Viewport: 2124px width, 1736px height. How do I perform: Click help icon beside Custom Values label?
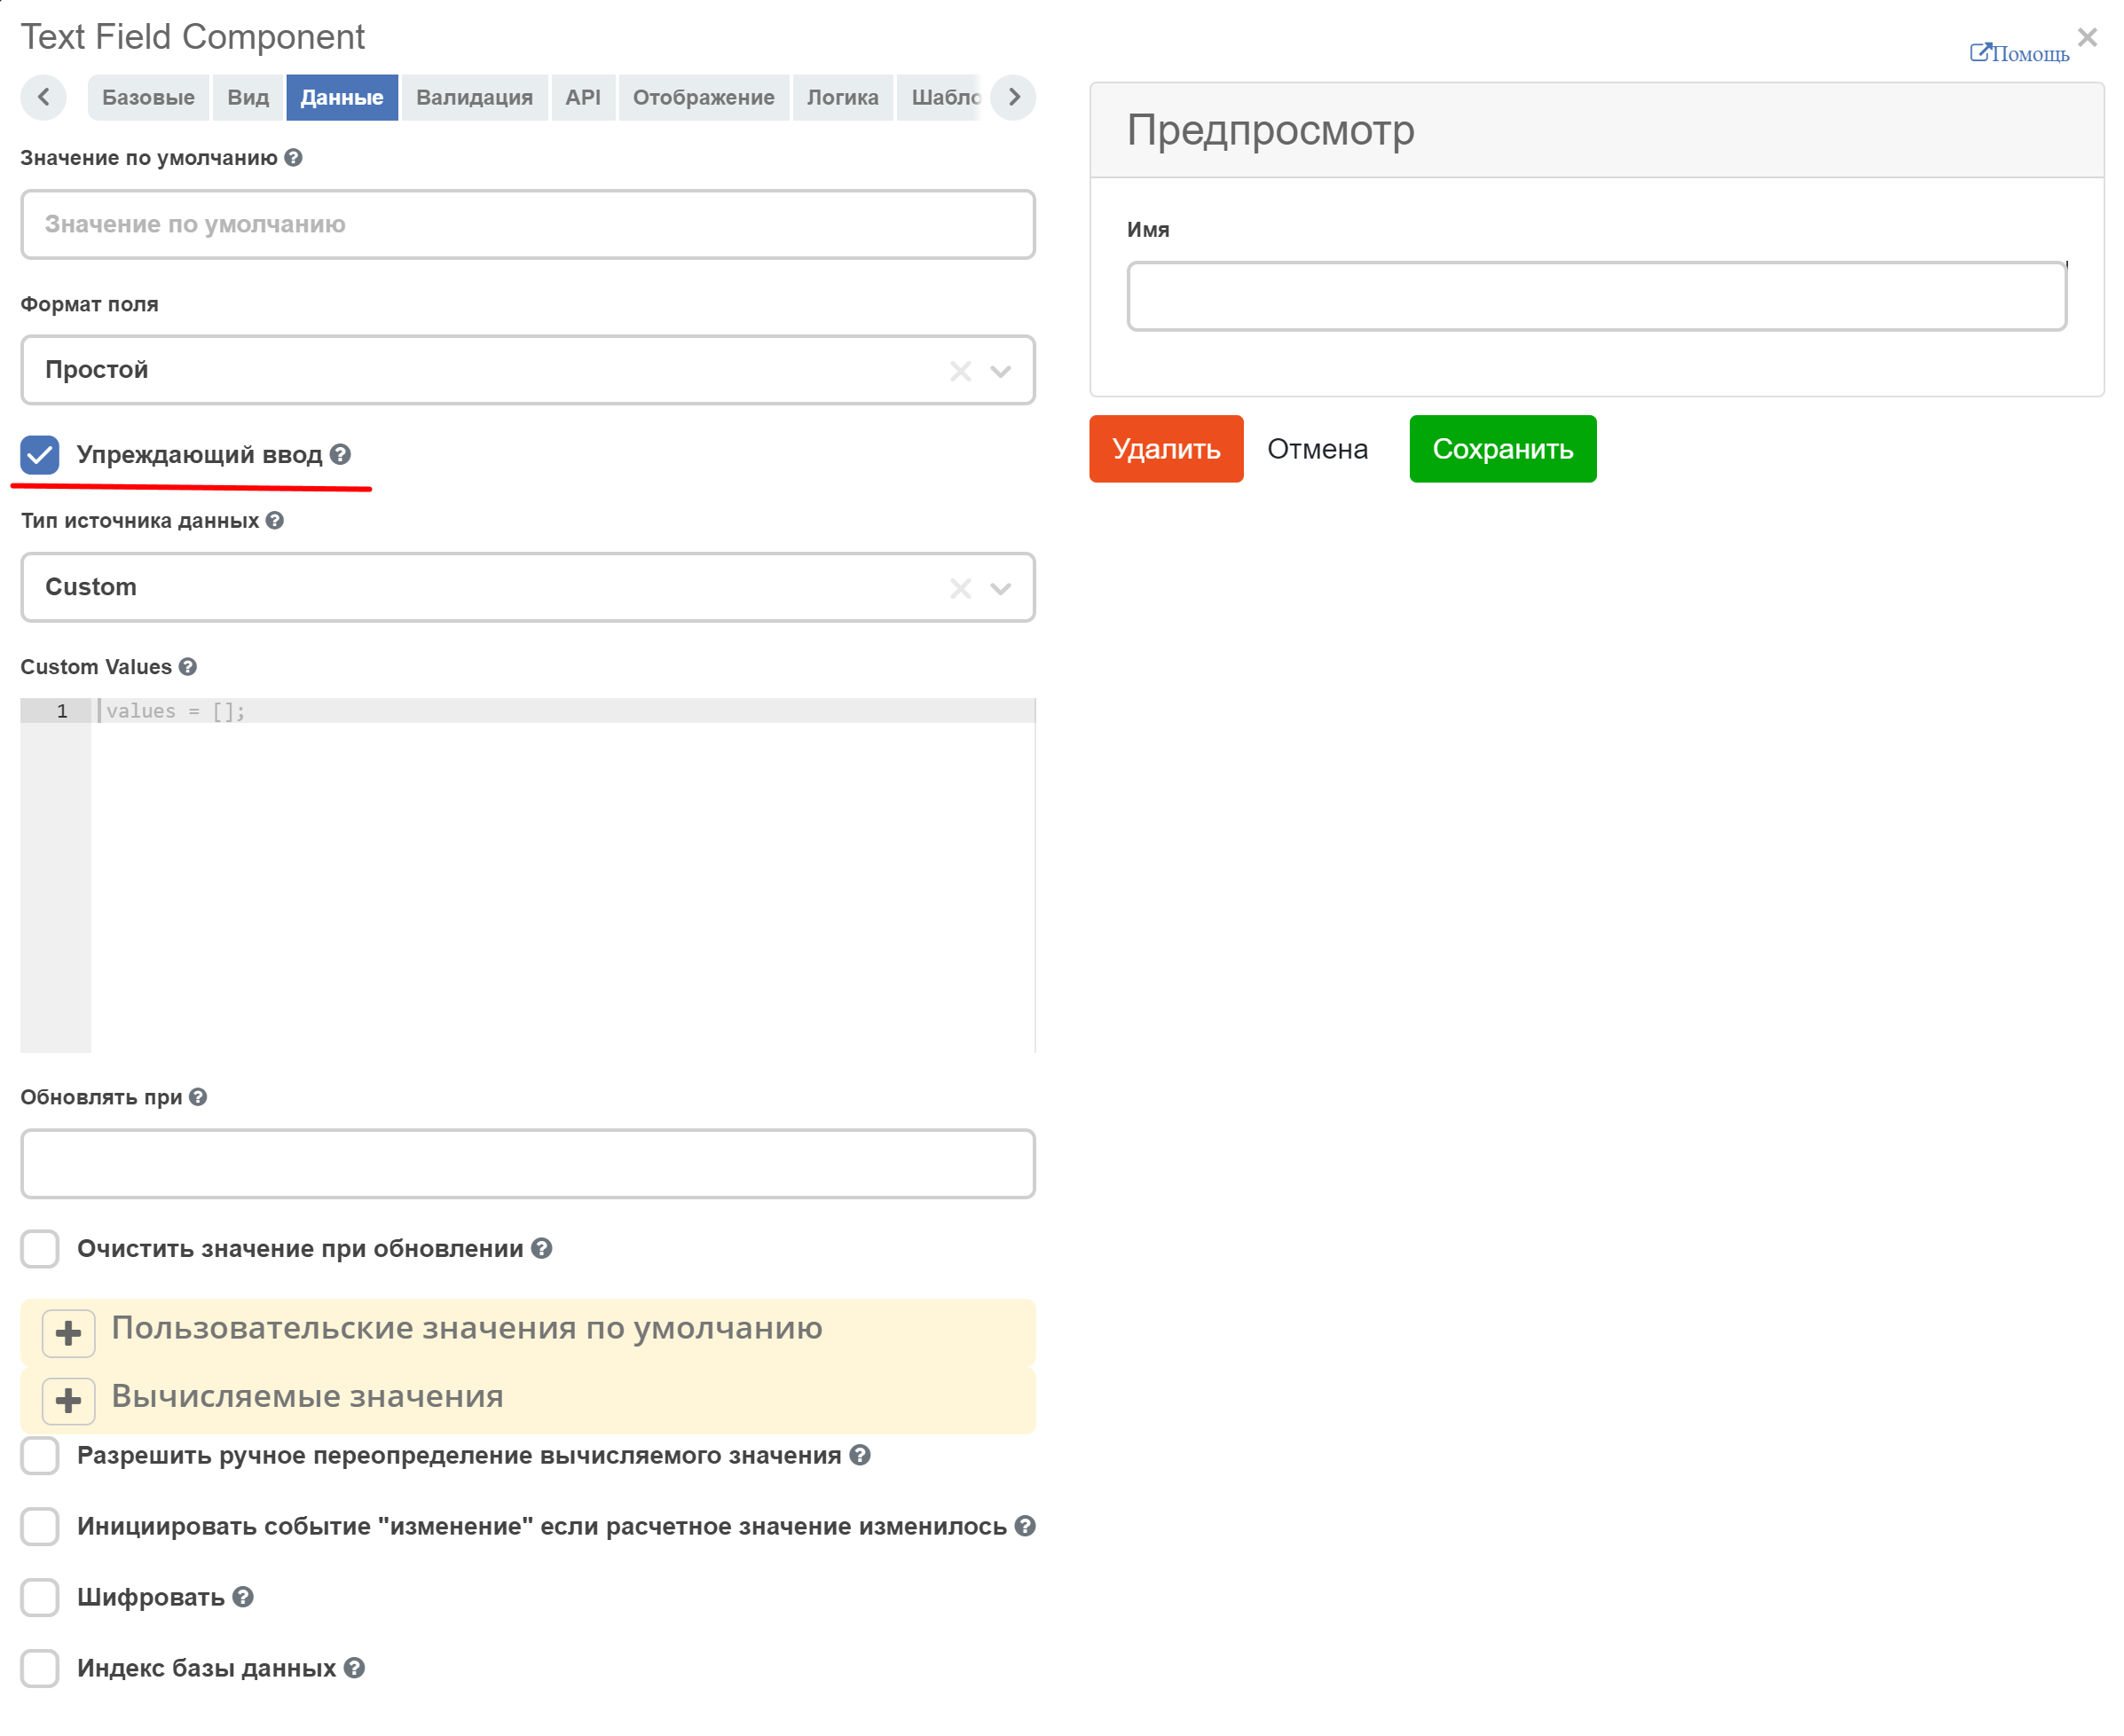pos(188,667)
